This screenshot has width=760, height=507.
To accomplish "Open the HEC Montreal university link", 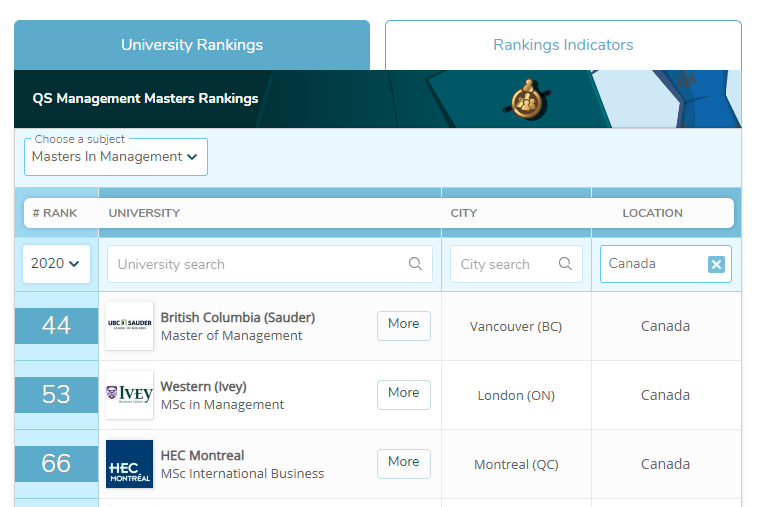I will [x=202, y=456].
